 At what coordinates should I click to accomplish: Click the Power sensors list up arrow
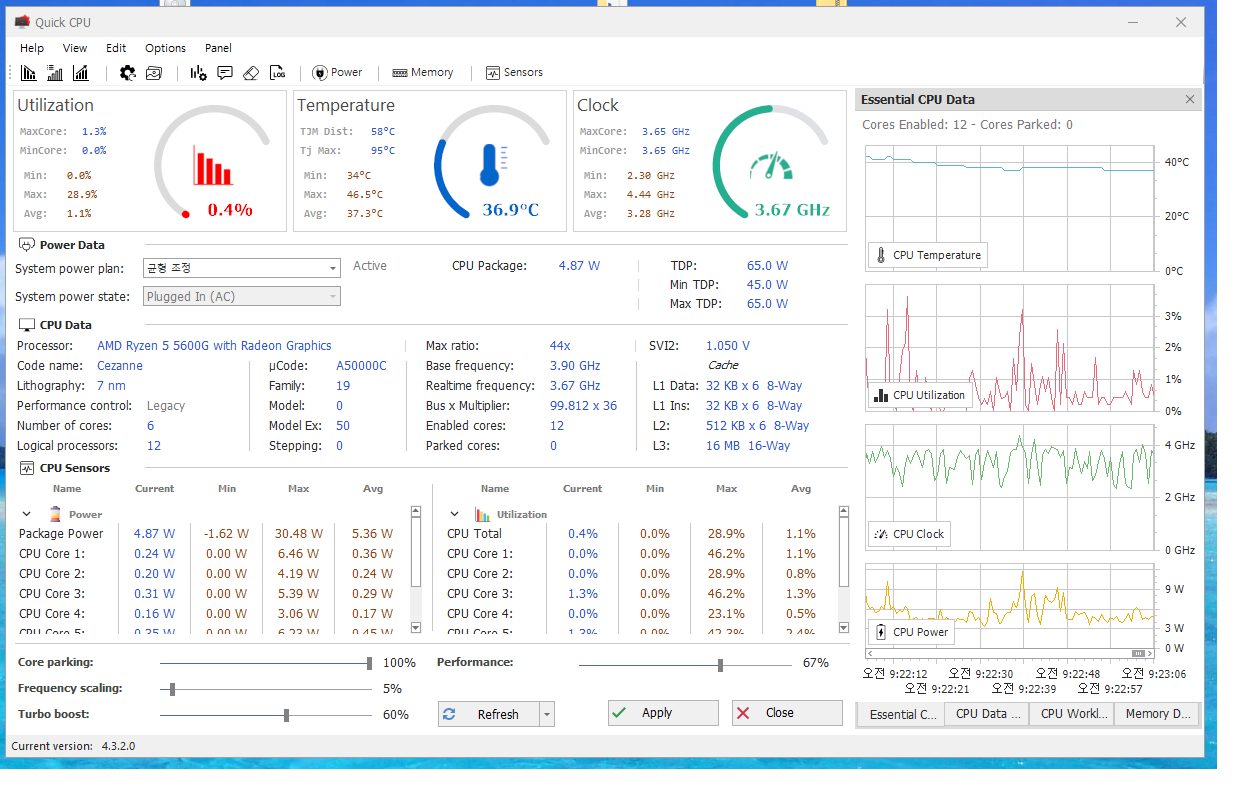click(416, 511)
